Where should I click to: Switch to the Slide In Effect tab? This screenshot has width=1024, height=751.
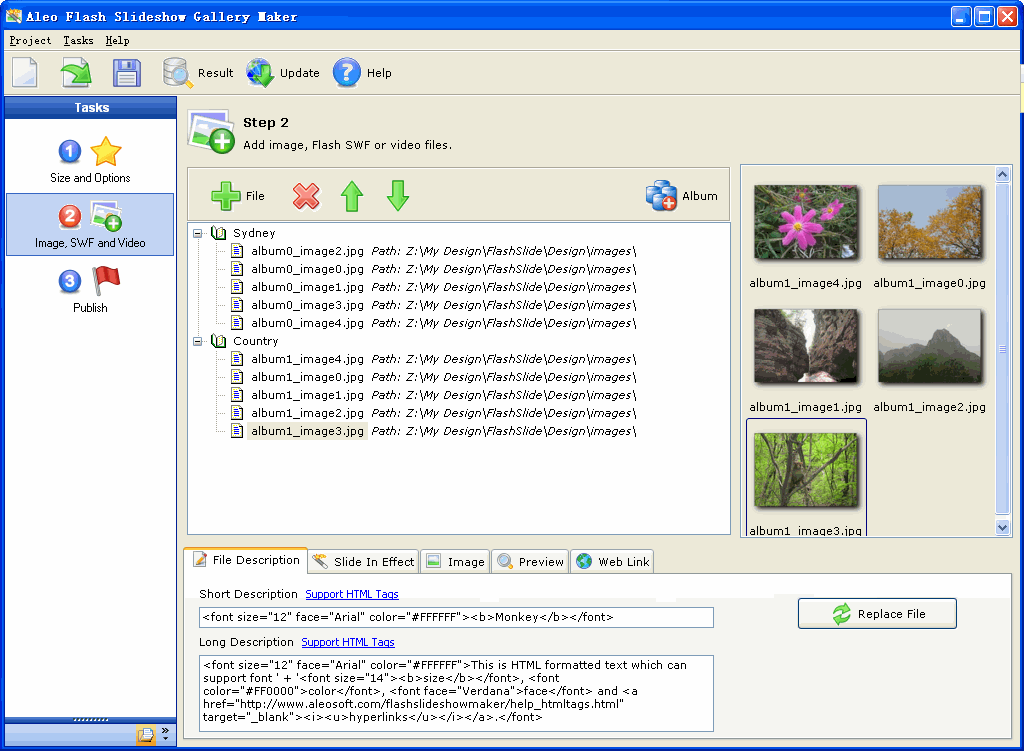(363, 562)
